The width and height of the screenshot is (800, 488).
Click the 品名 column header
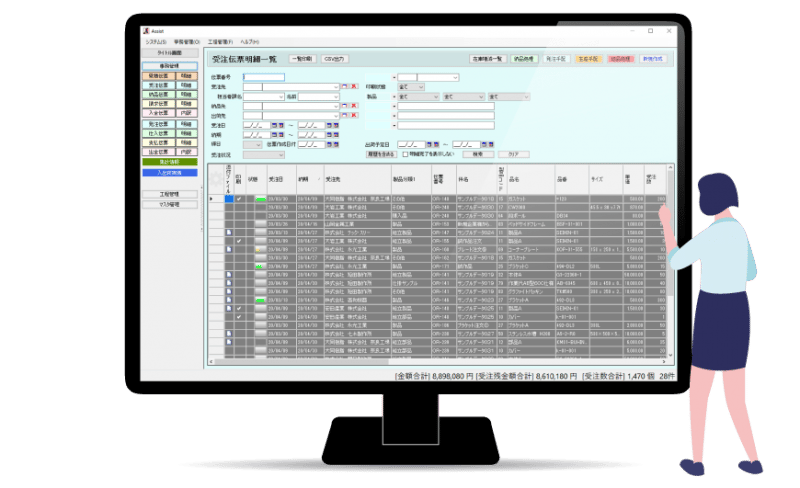[x=531, y=179]
